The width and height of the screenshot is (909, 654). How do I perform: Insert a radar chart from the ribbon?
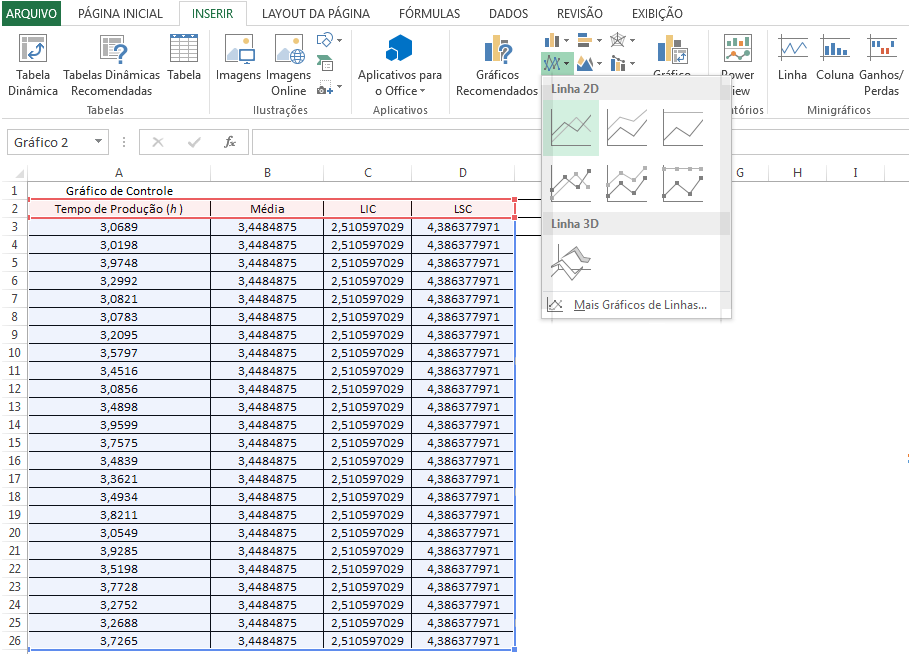(620, 40)
